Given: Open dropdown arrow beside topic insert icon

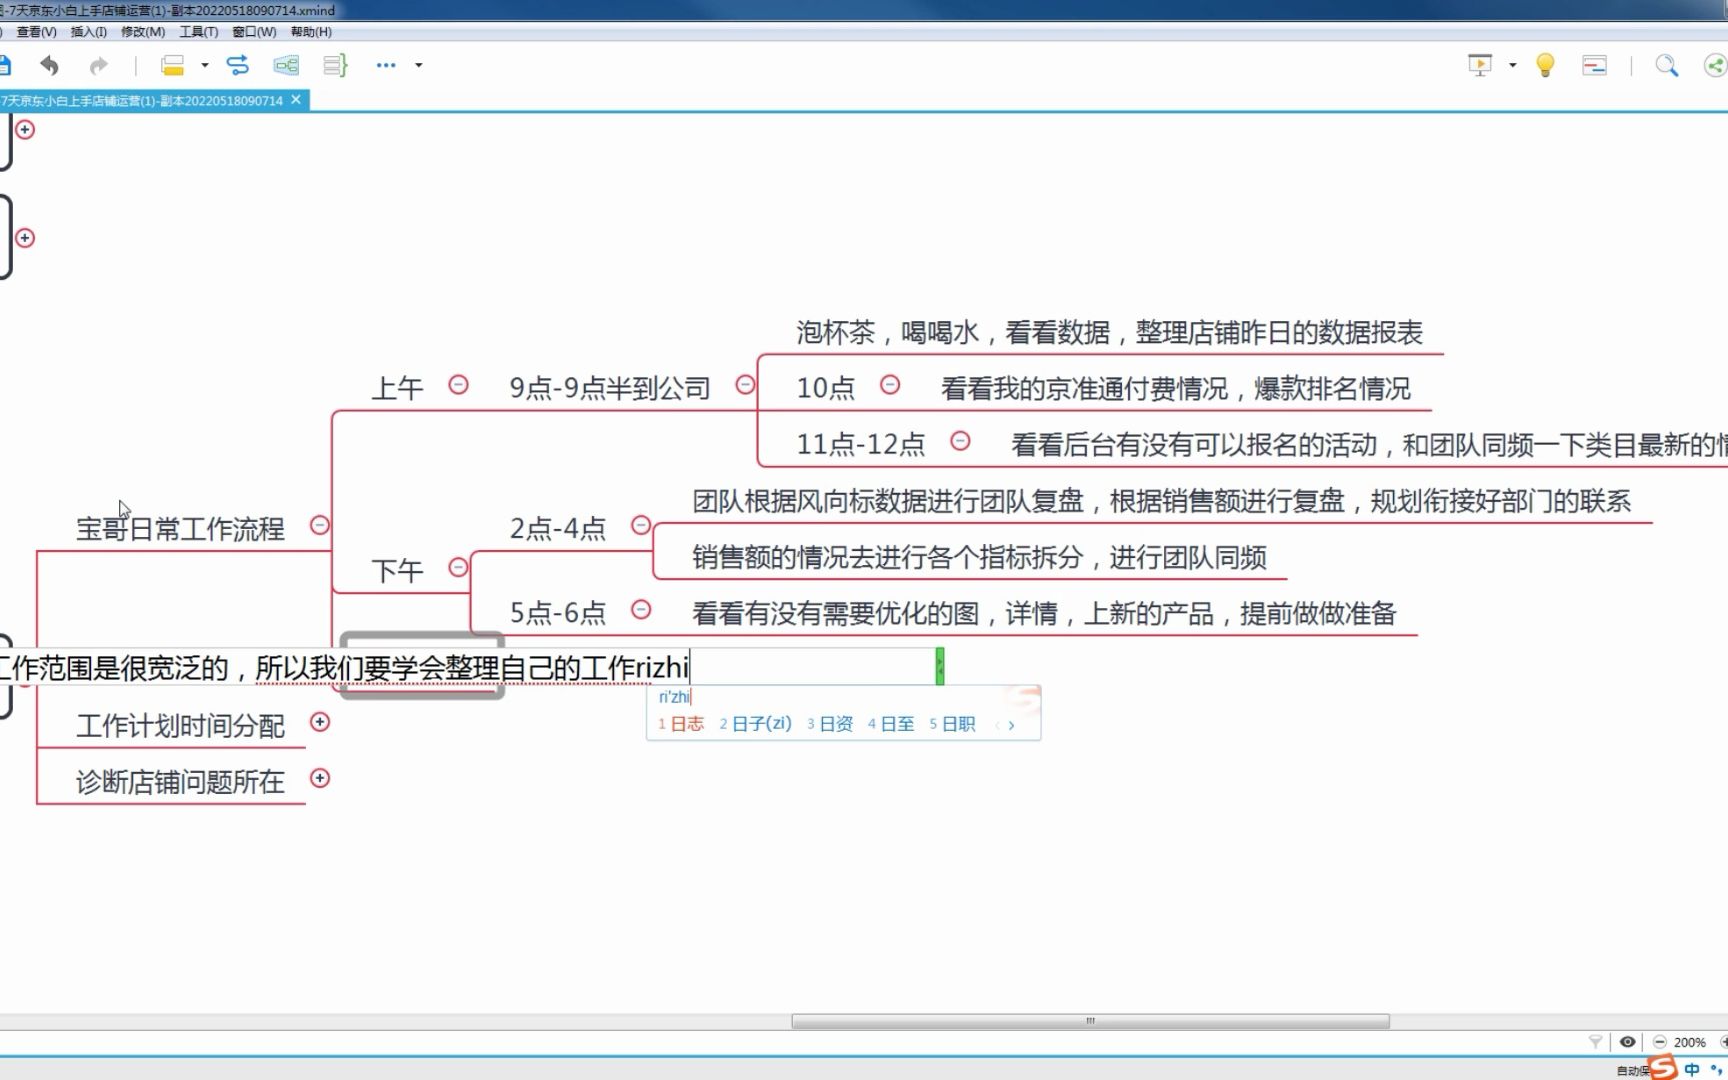Looking at the screenshot, I should [204, 66].
